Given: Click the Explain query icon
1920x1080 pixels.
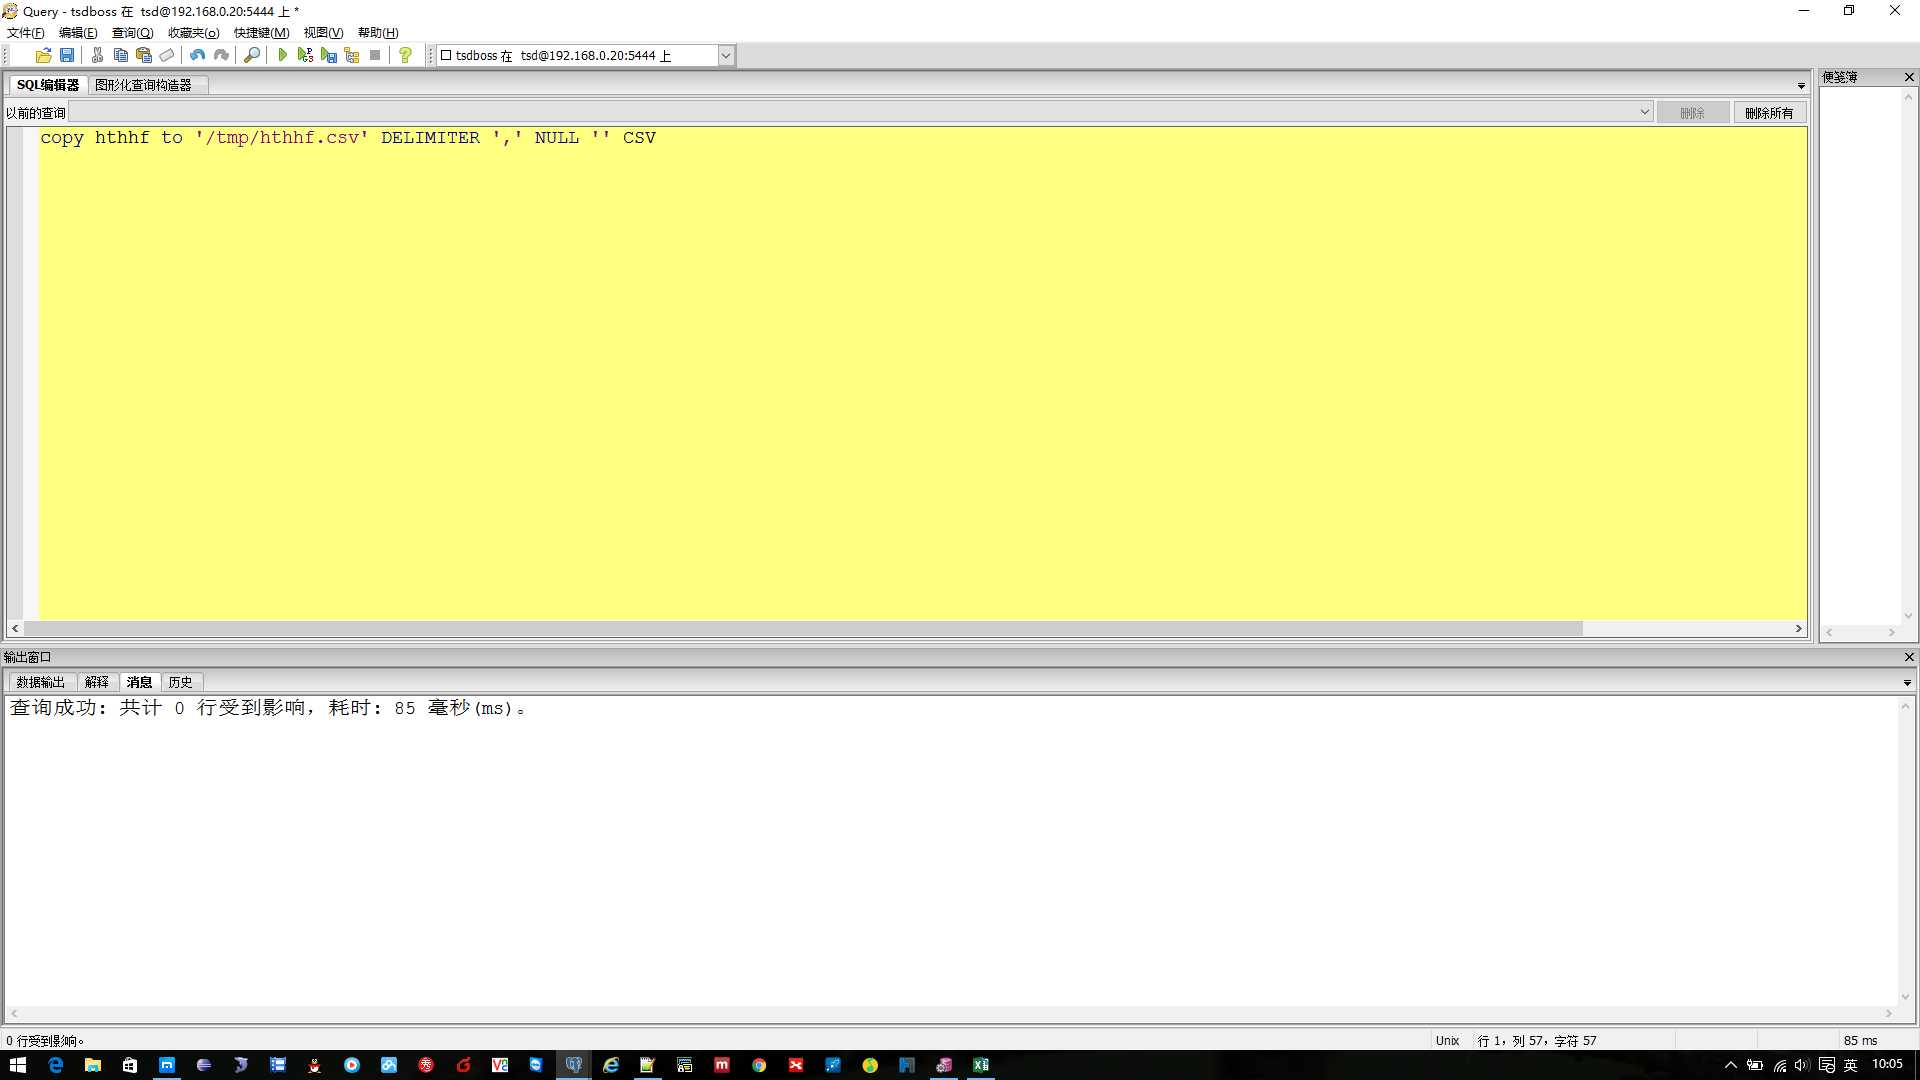Looking at the screenshot, I should click(x=352, y=56).
